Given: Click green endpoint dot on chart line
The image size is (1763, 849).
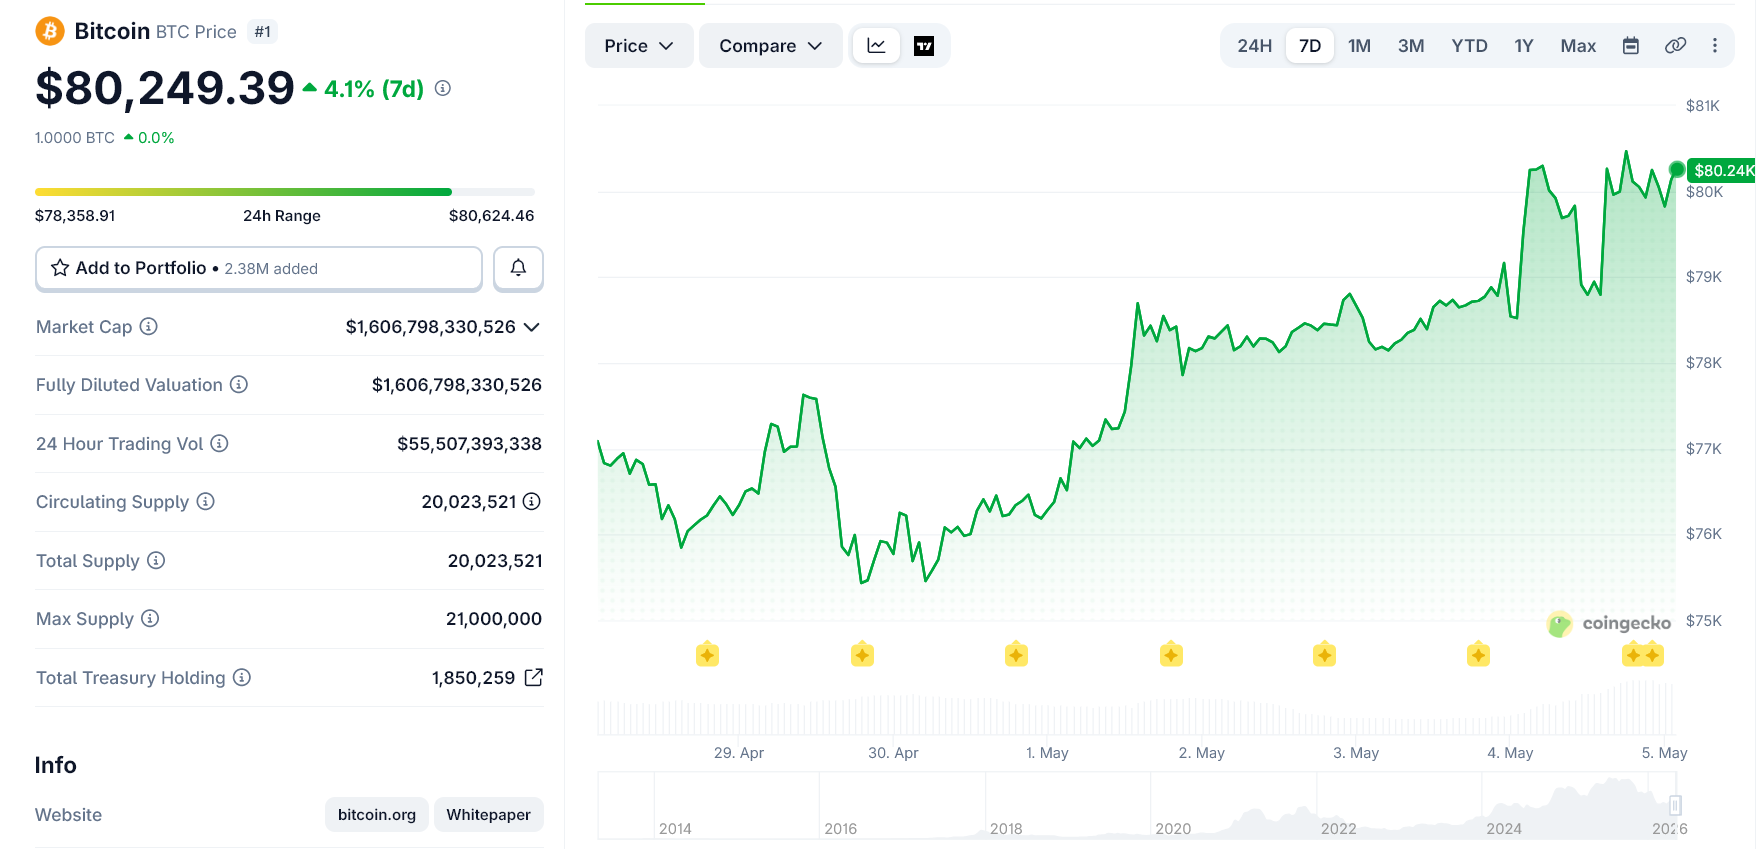Looking at the screenshot, I should (1677, 169).
